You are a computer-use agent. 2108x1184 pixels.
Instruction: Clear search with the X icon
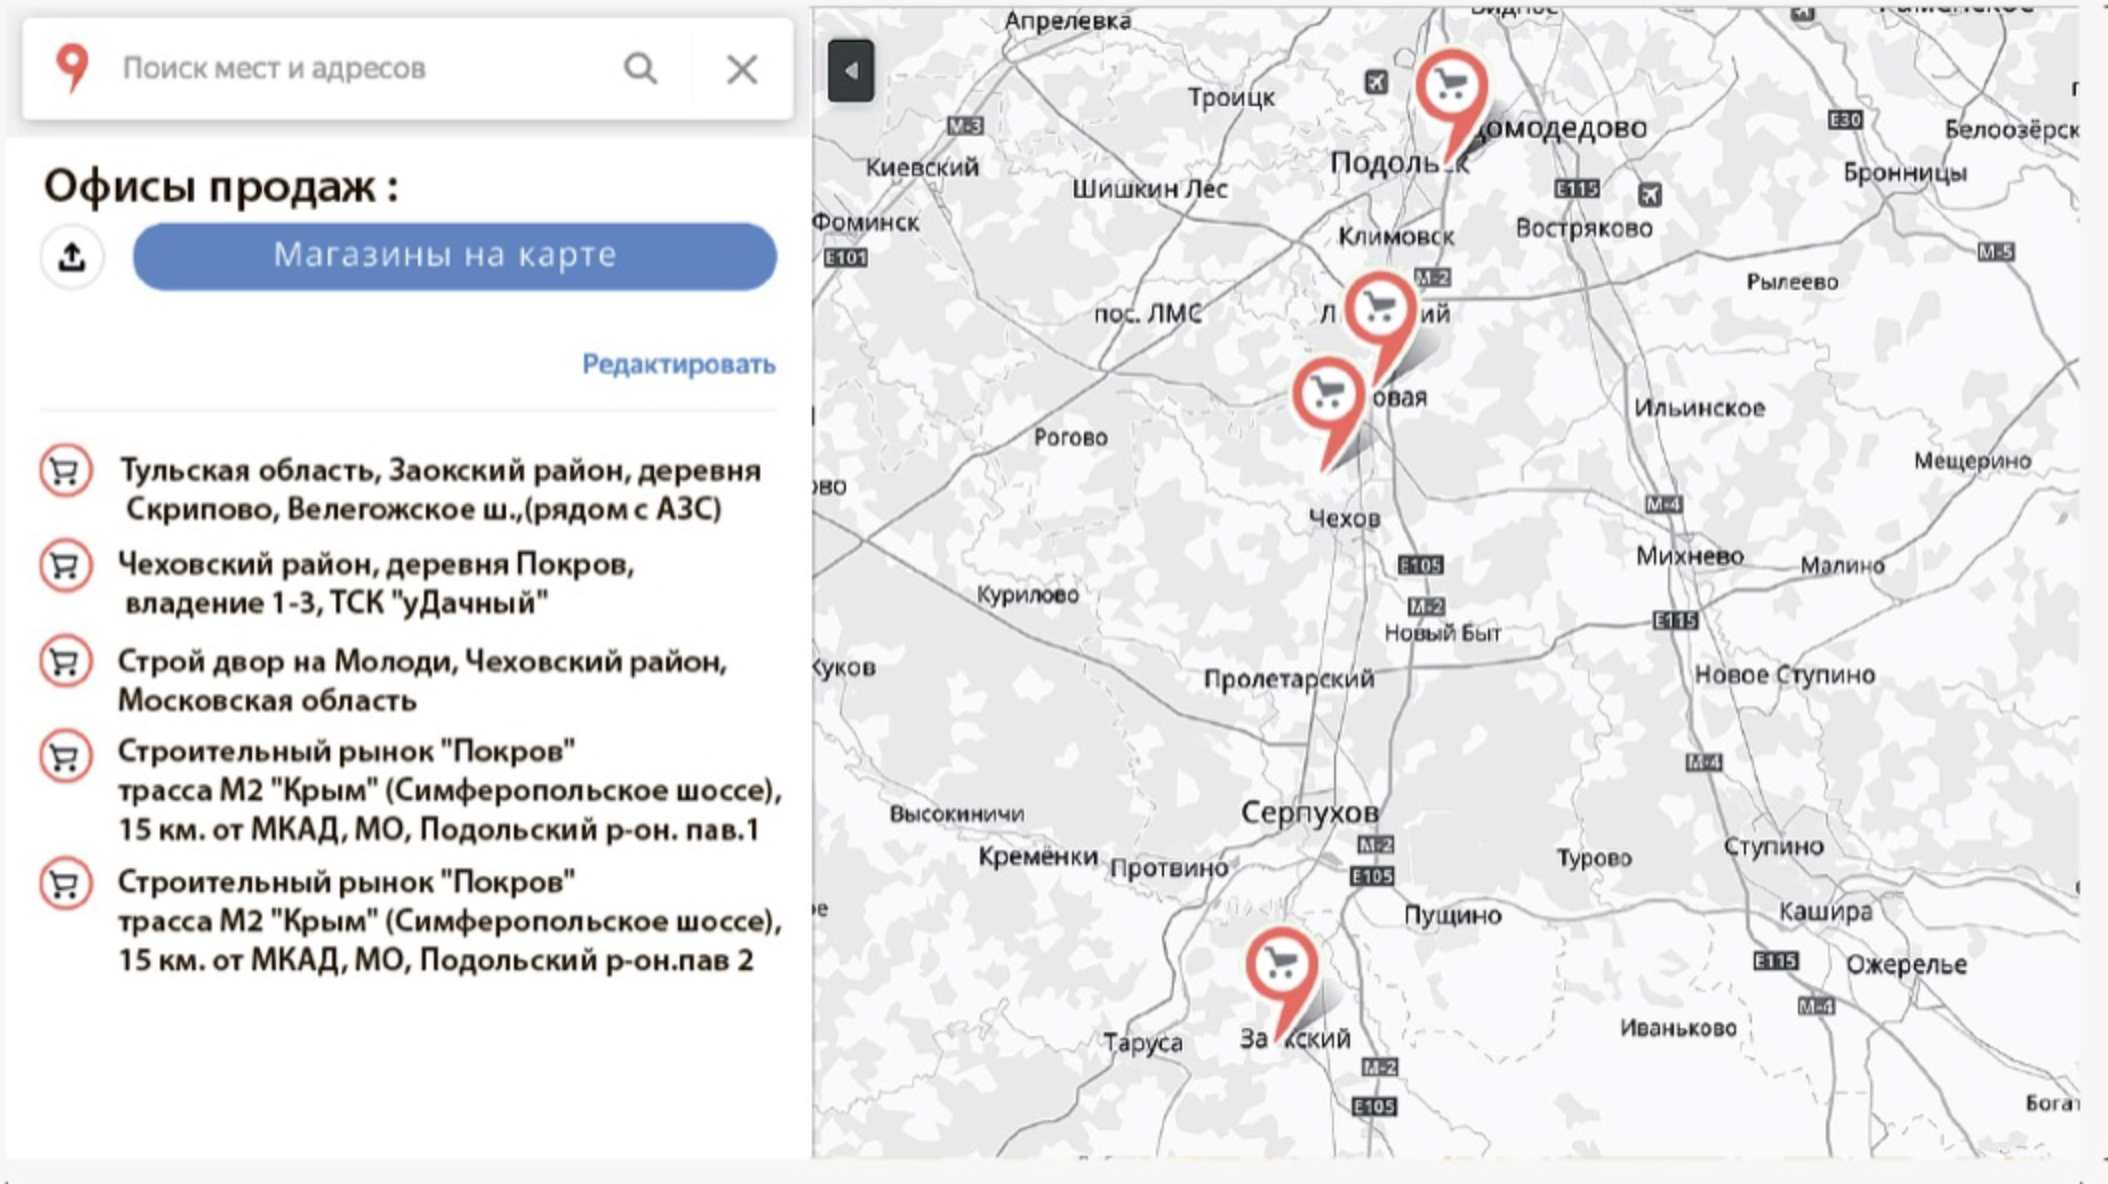click(742, 69)
